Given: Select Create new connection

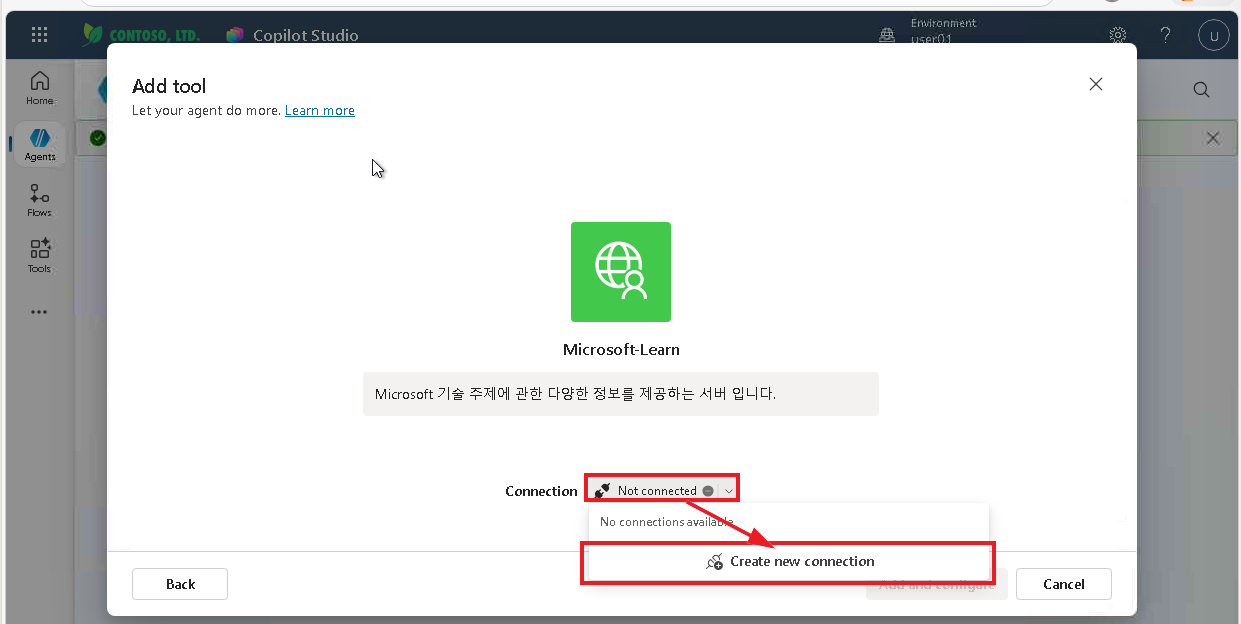Looking at the screenshot, I should (788, 562).
